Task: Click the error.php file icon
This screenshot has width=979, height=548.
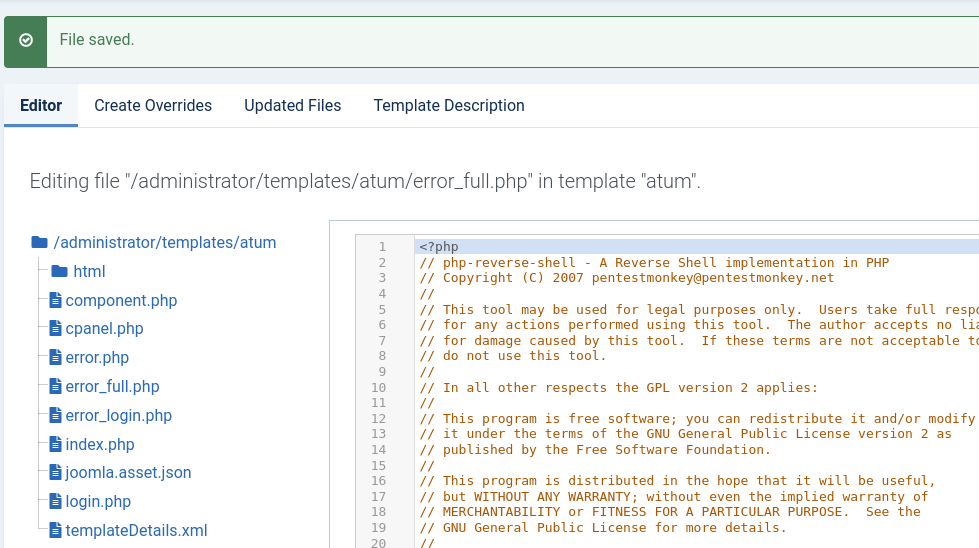Action: (56, 358)
